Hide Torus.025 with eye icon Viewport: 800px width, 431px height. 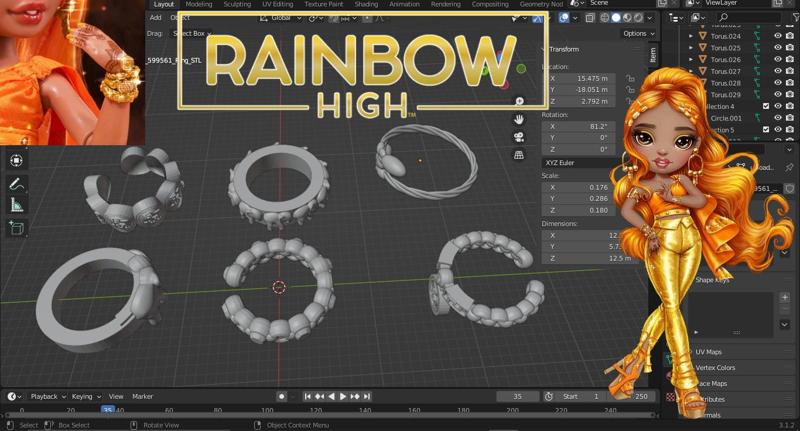(778, 47)
